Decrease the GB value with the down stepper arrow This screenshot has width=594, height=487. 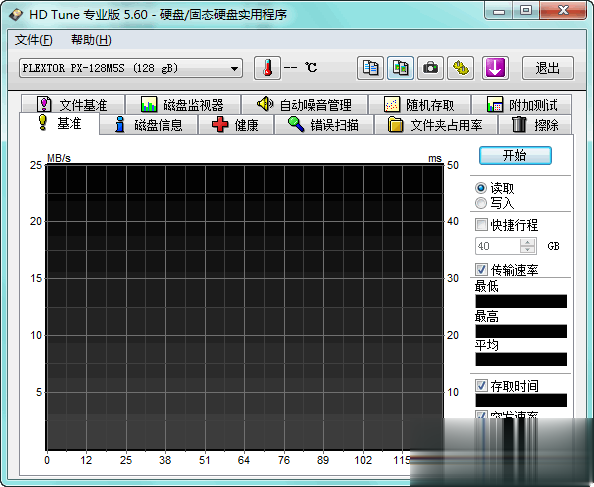pos(527,249)
